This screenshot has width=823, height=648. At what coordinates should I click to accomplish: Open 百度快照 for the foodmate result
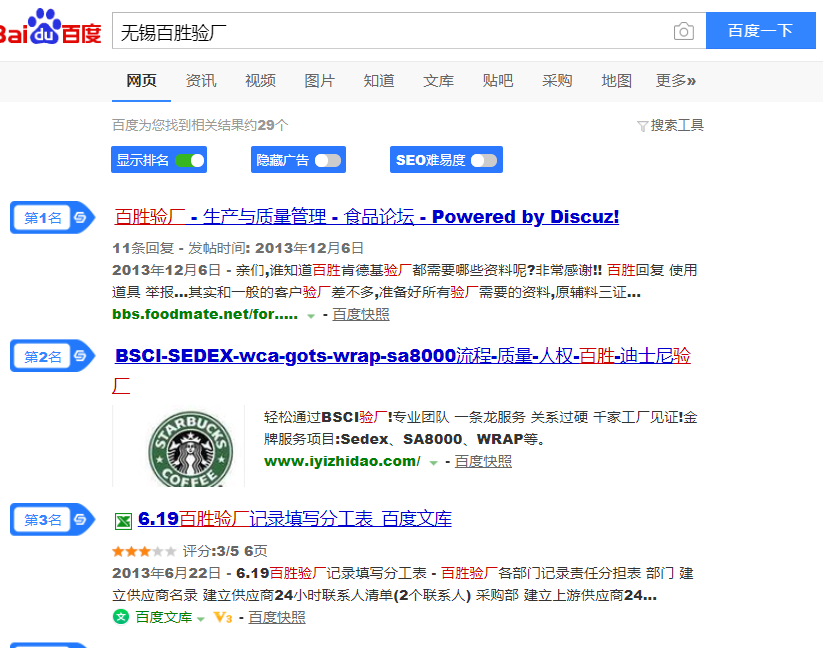(x=361, y=314)
